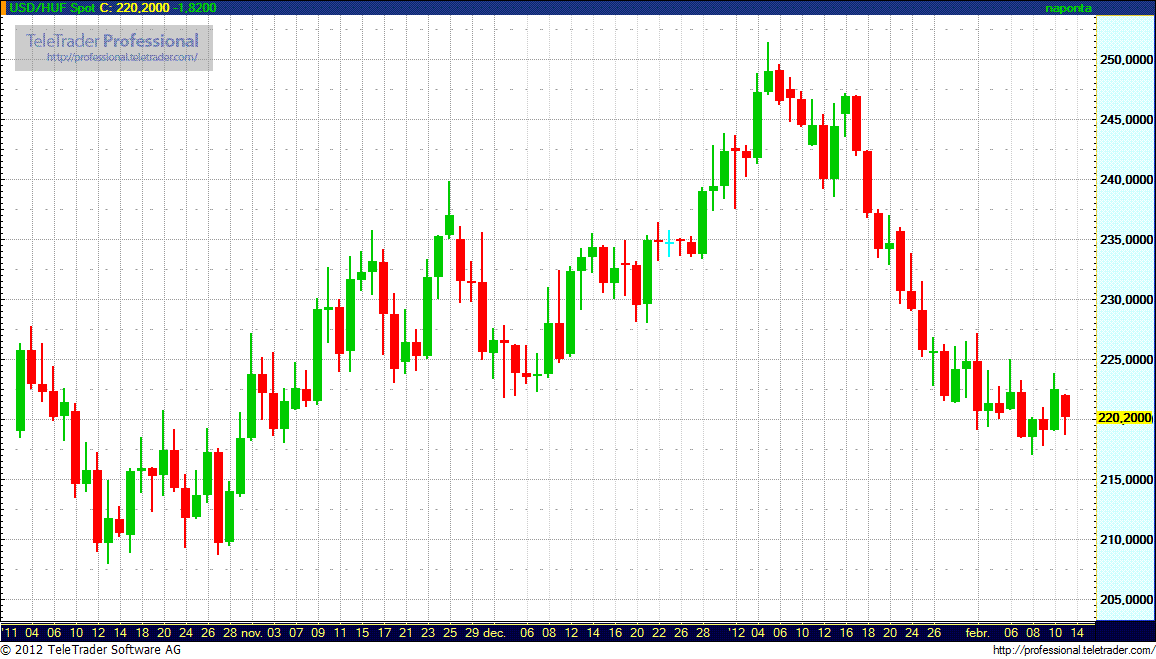This screenshot has height=659, width=1156.
Task: Select the cyan-colored doji candle
Action: [x=669, y=243]
